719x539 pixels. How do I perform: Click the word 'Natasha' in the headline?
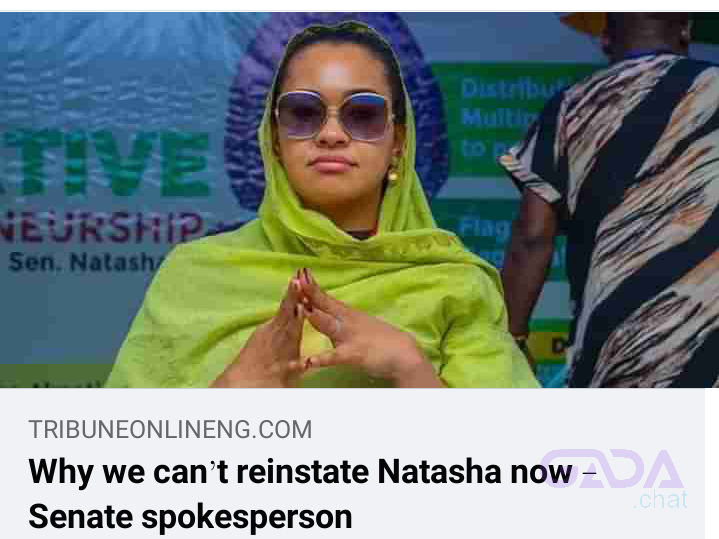point(439,472)
